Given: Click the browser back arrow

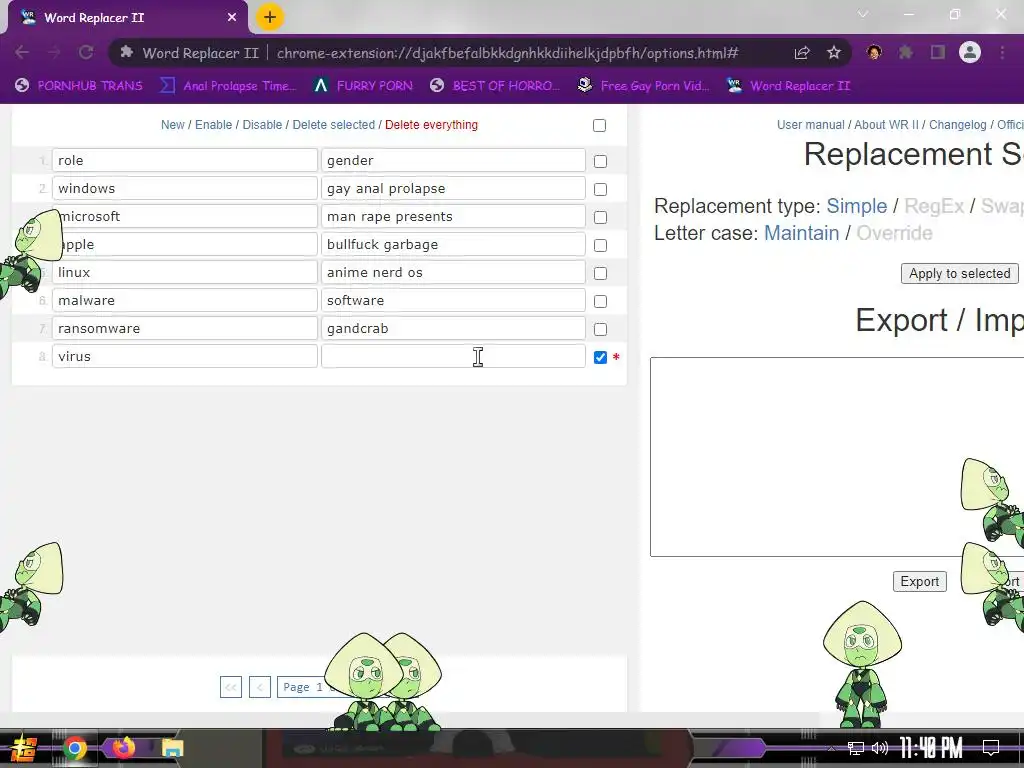Looking at the screenshot, I should [22, 52].
